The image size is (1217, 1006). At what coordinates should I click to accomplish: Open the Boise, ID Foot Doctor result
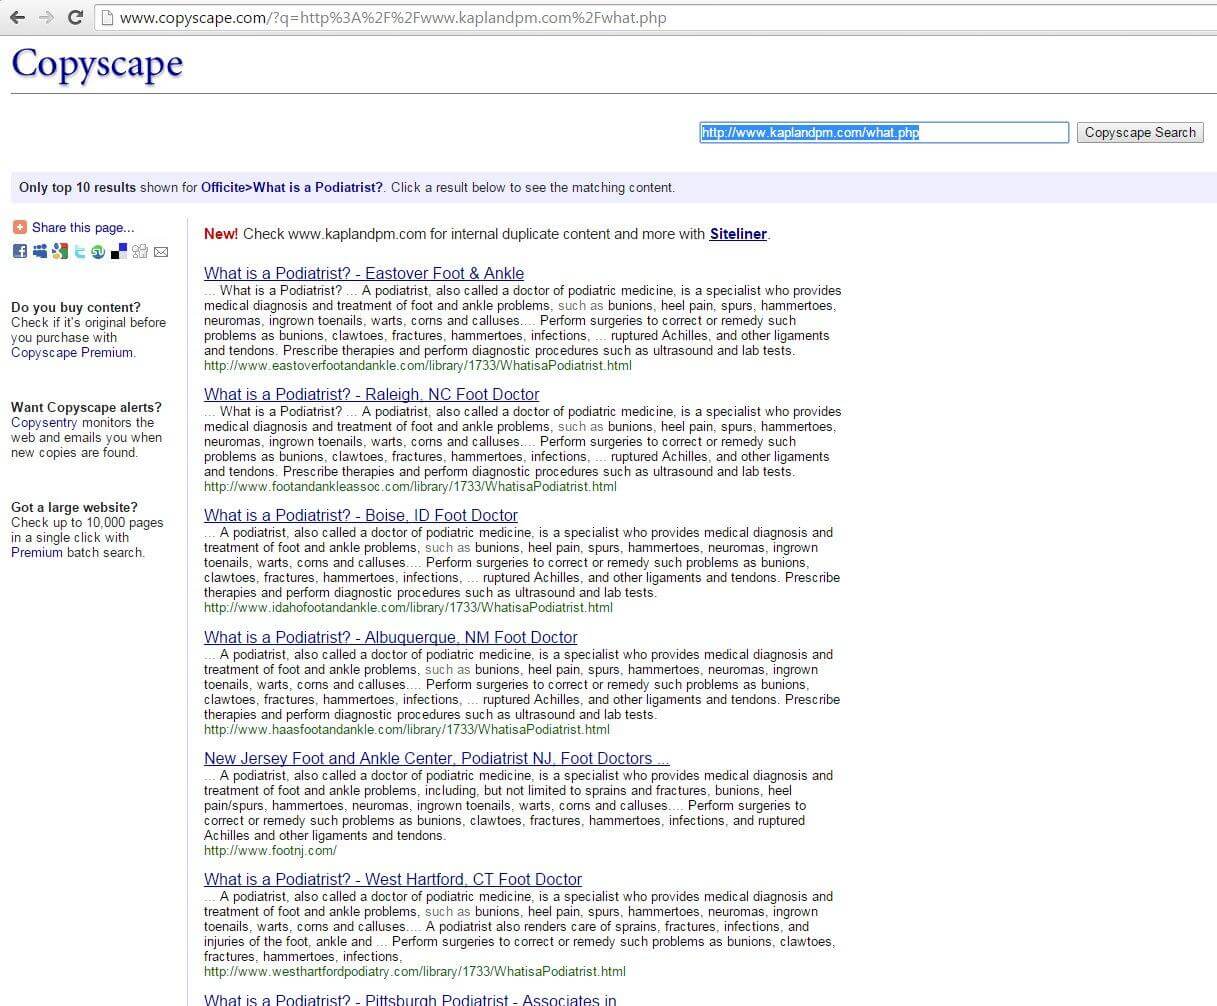coord(361,515)
